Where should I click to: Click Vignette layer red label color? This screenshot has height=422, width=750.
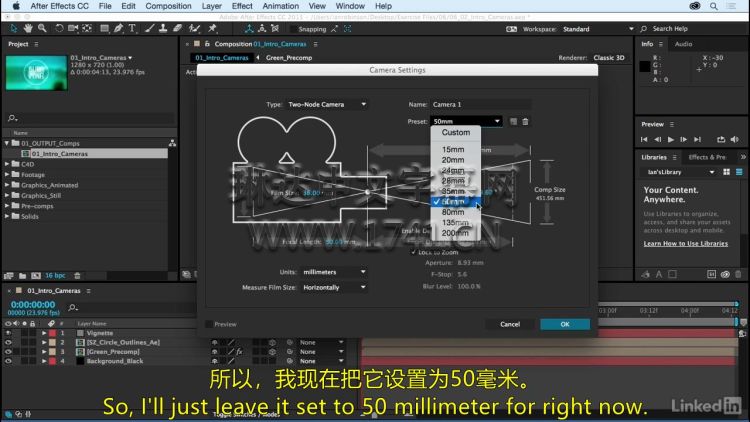[52, 333]
